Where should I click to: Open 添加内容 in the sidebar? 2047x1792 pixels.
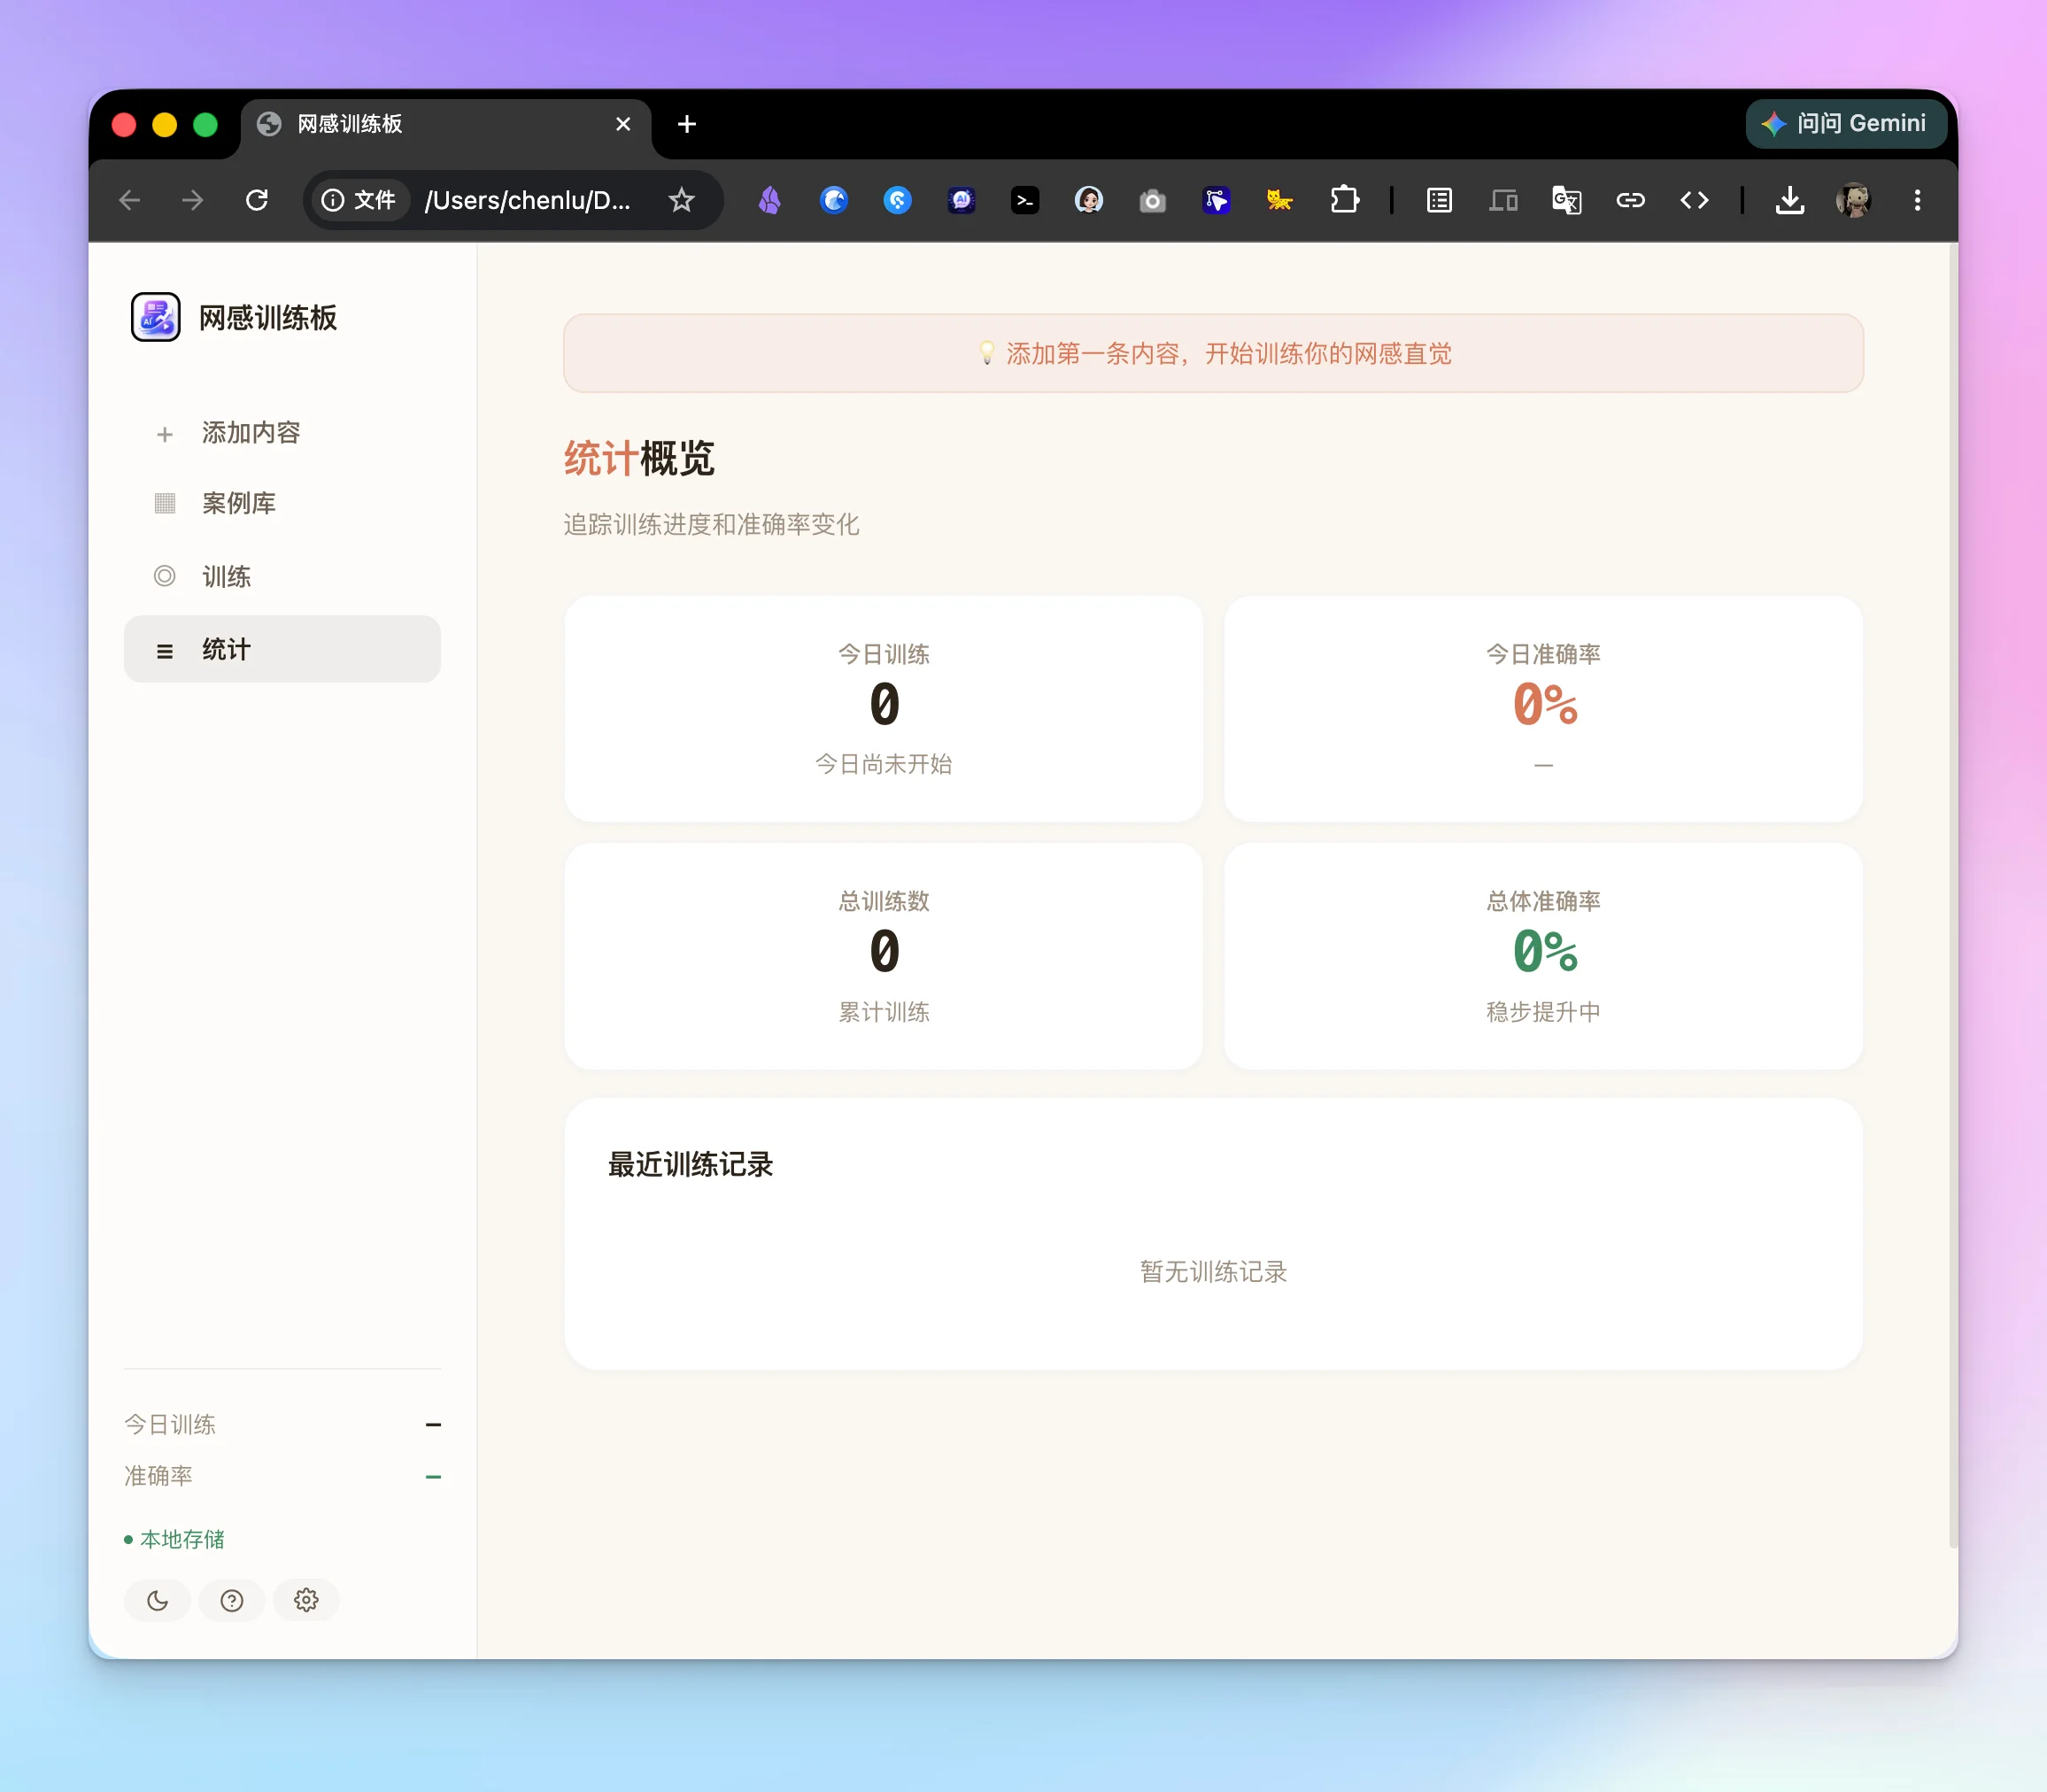tap(282, 433)
